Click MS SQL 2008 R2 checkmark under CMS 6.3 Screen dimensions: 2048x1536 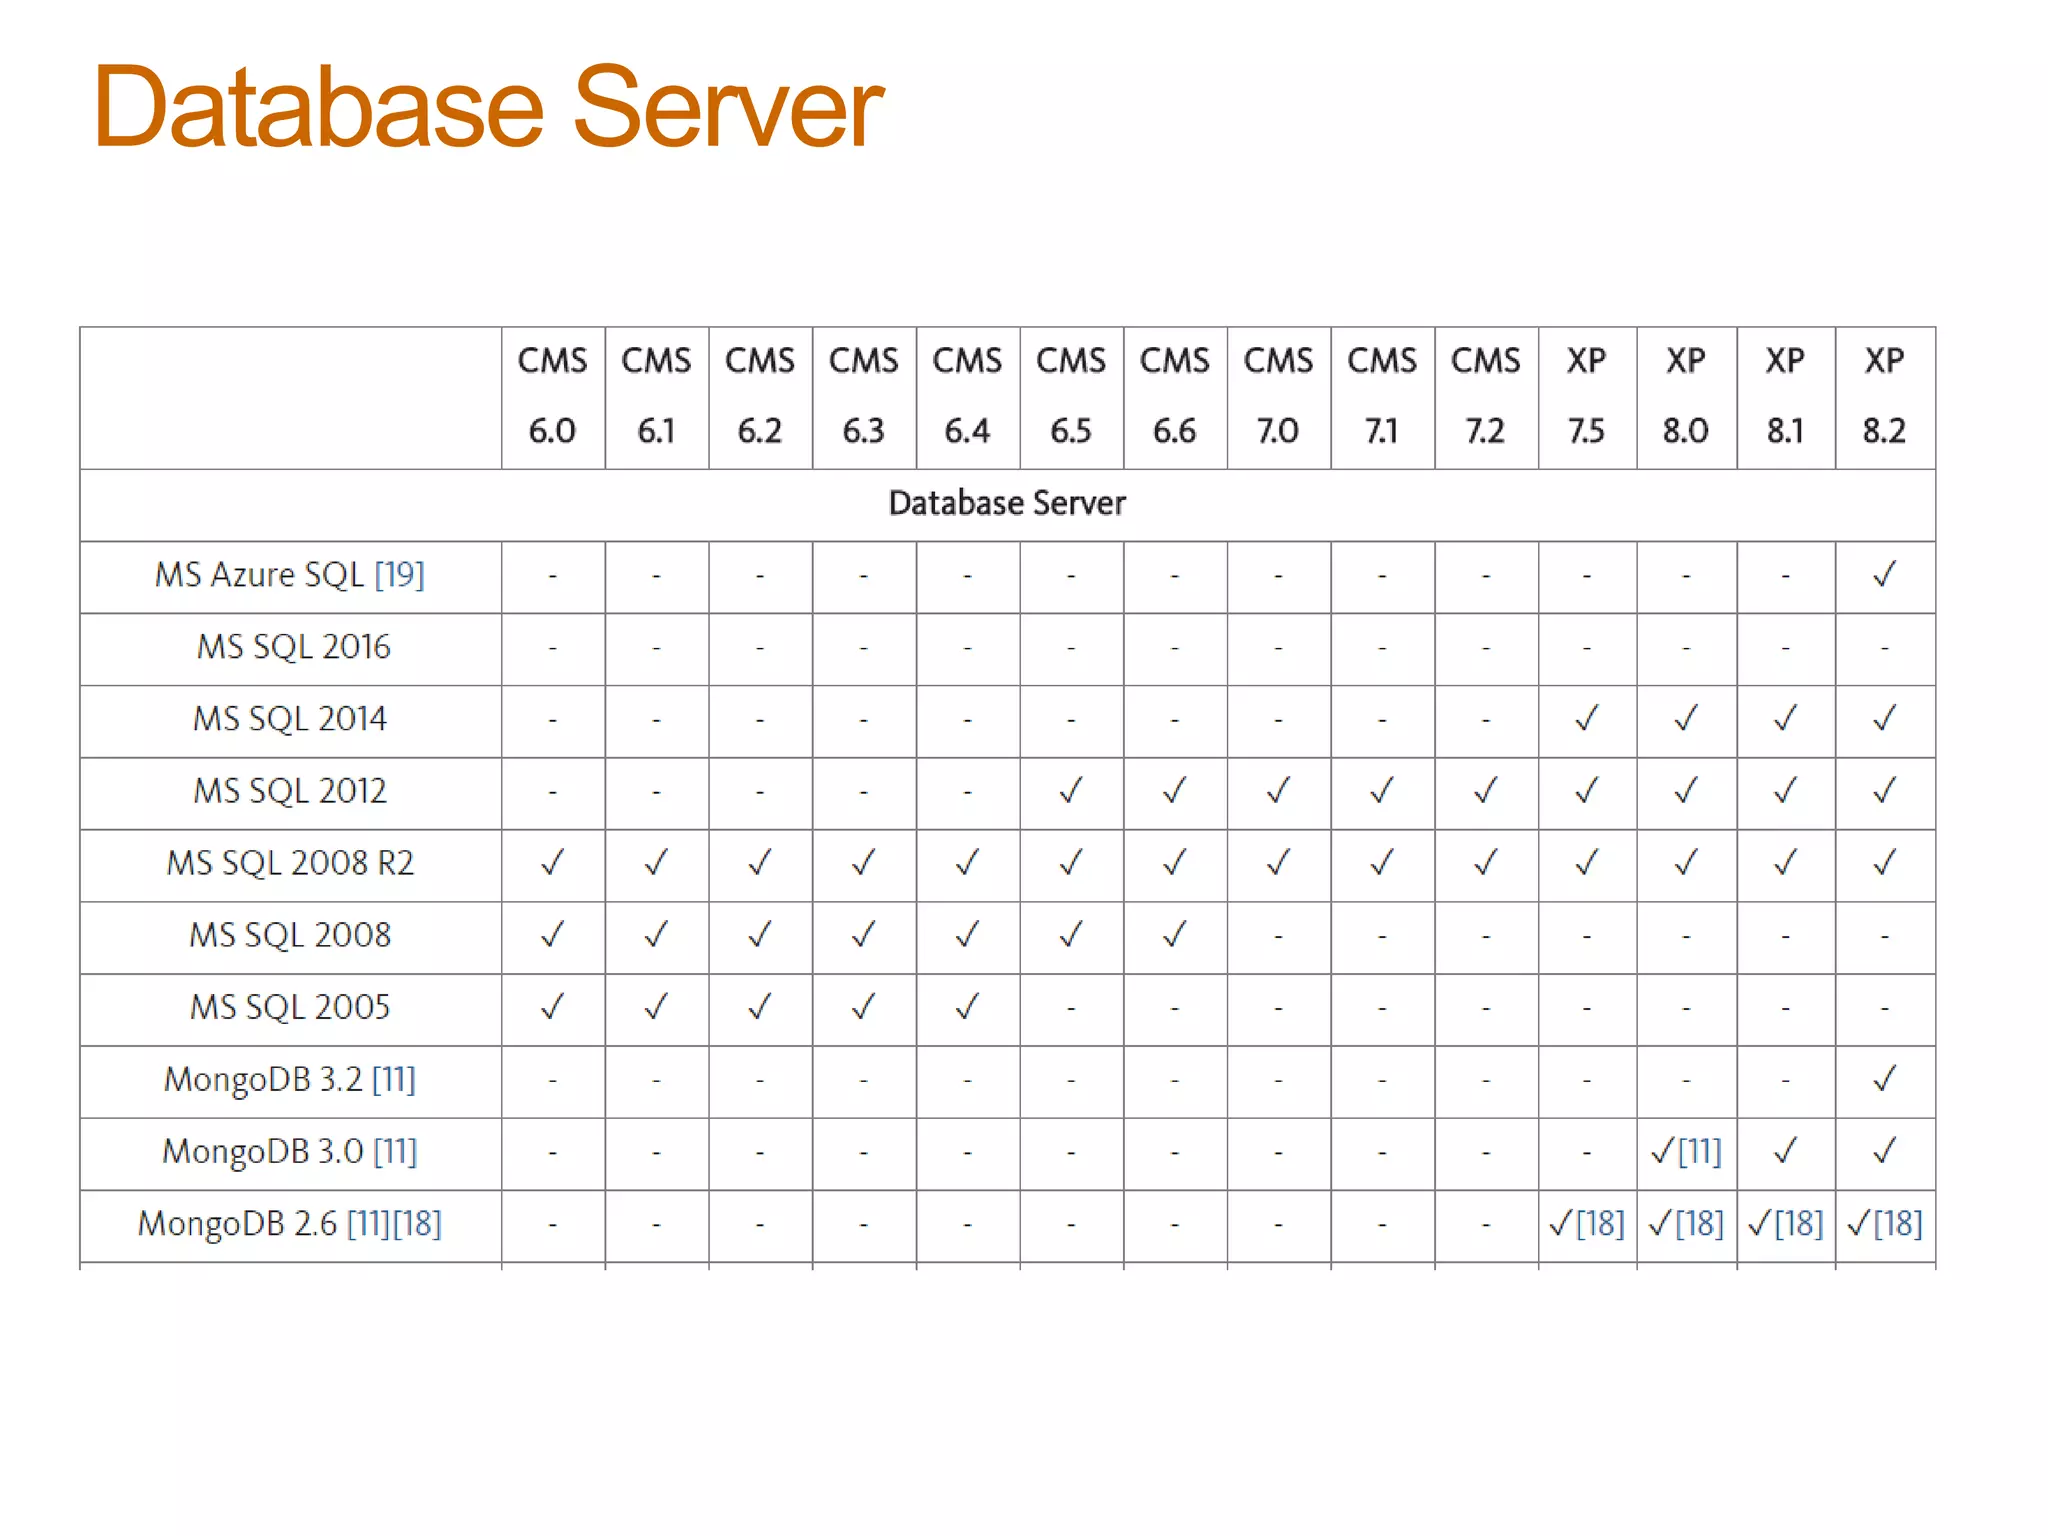864,863
